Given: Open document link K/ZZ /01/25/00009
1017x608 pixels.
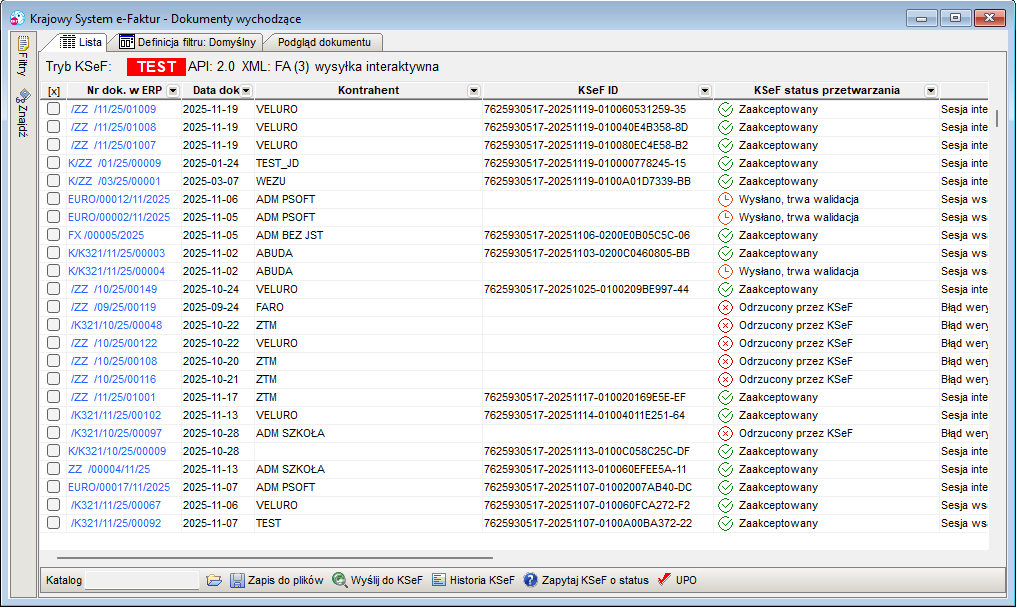Looking at the screenshot, I should click(x=114, y=164).
